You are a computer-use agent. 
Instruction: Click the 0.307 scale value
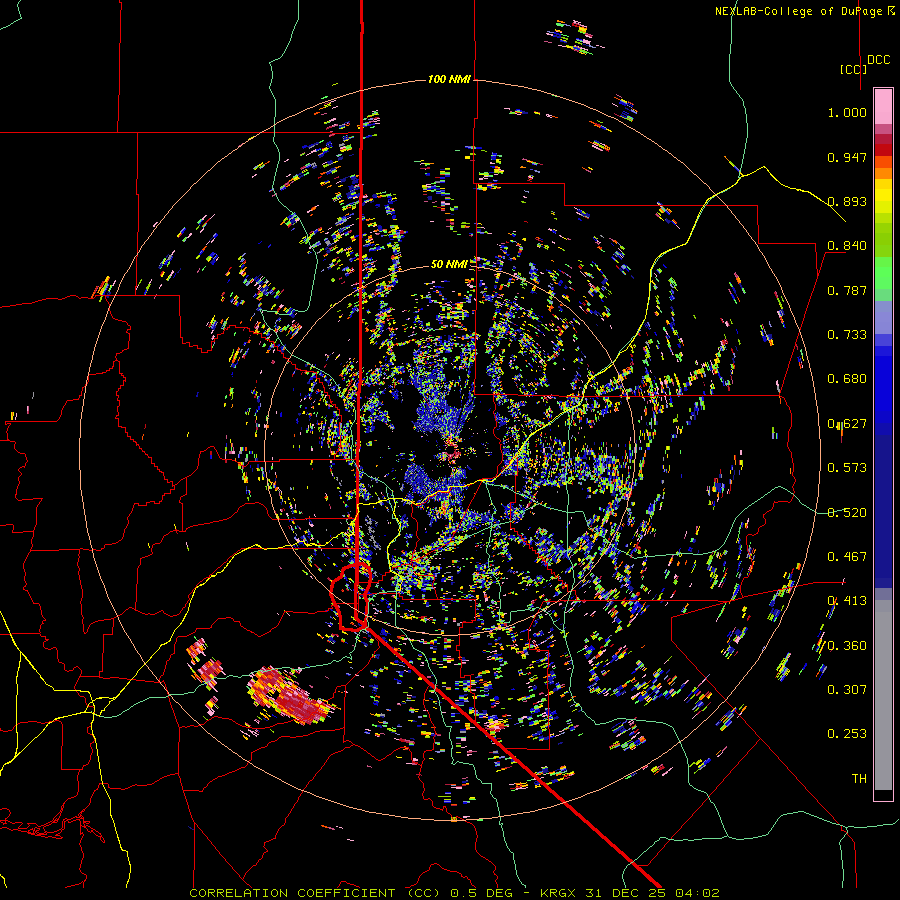(847, 689)
